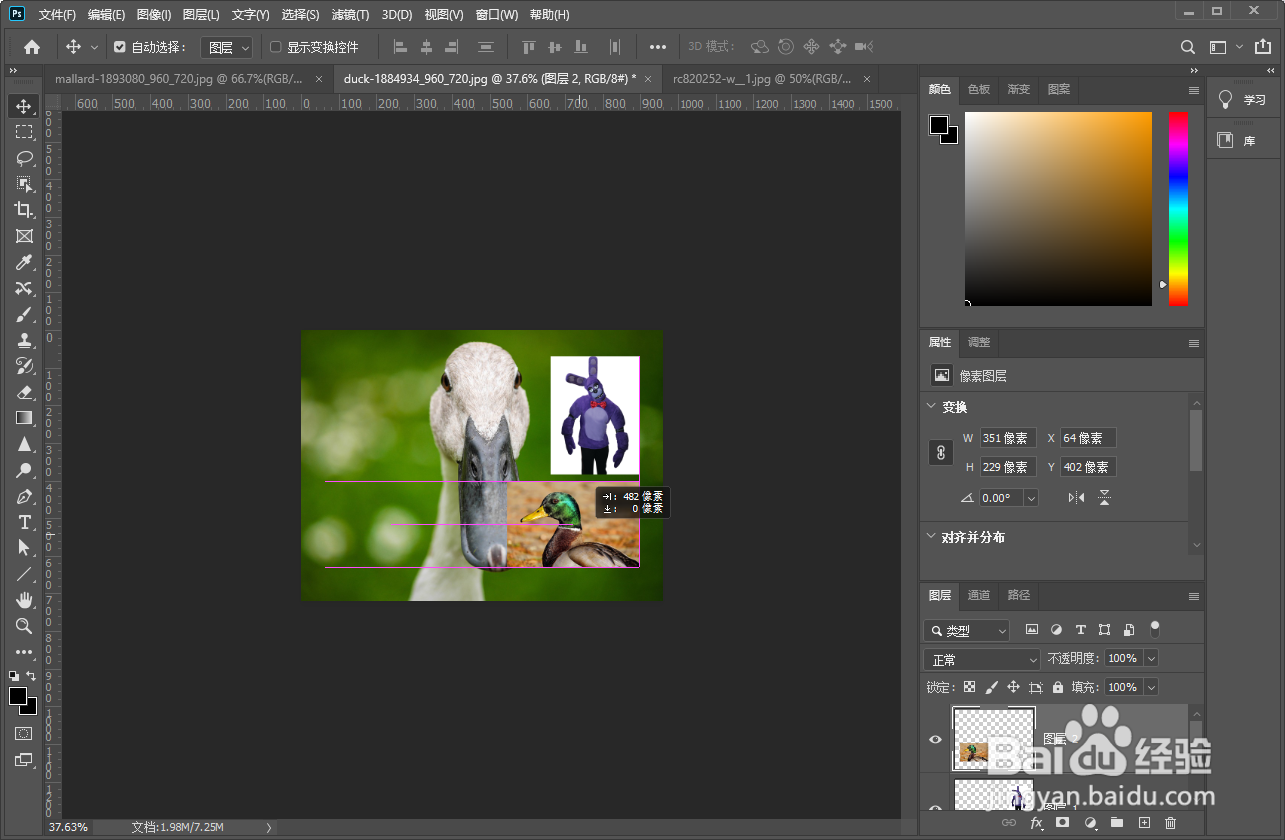Select the Pen tool

pyautogui.click(x=24, y=496)
